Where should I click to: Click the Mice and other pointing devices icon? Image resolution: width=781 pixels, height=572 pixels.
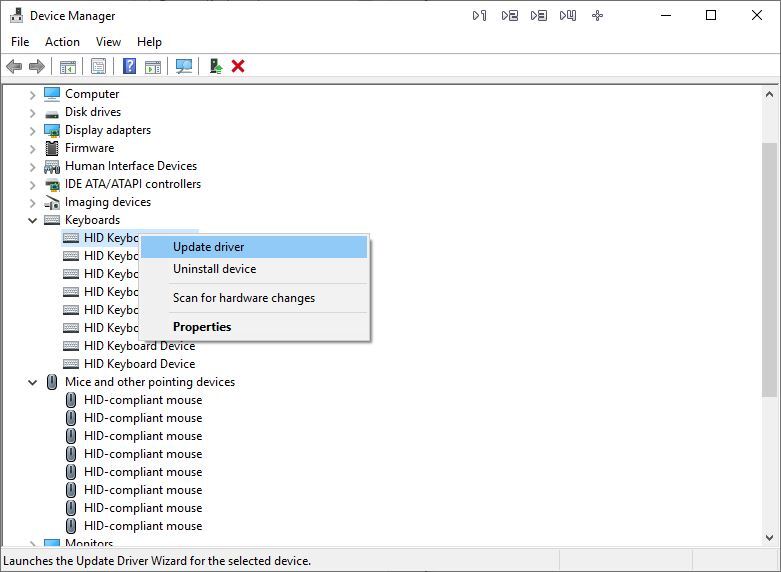coord(52,382)
